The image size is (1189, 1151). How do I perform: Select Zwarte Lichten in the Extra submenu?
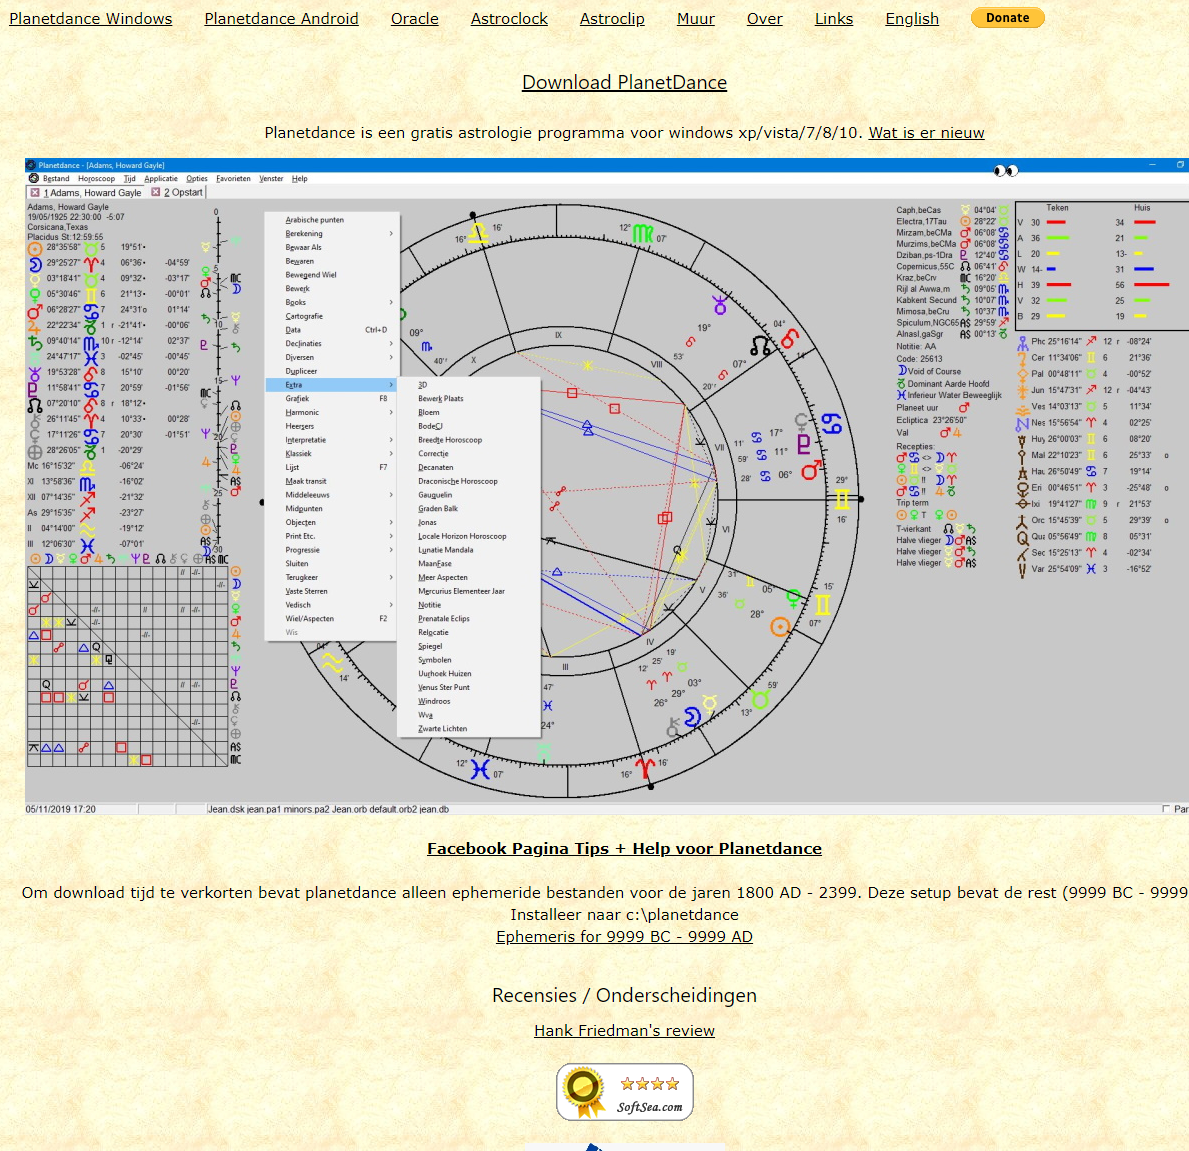point(443,729)
